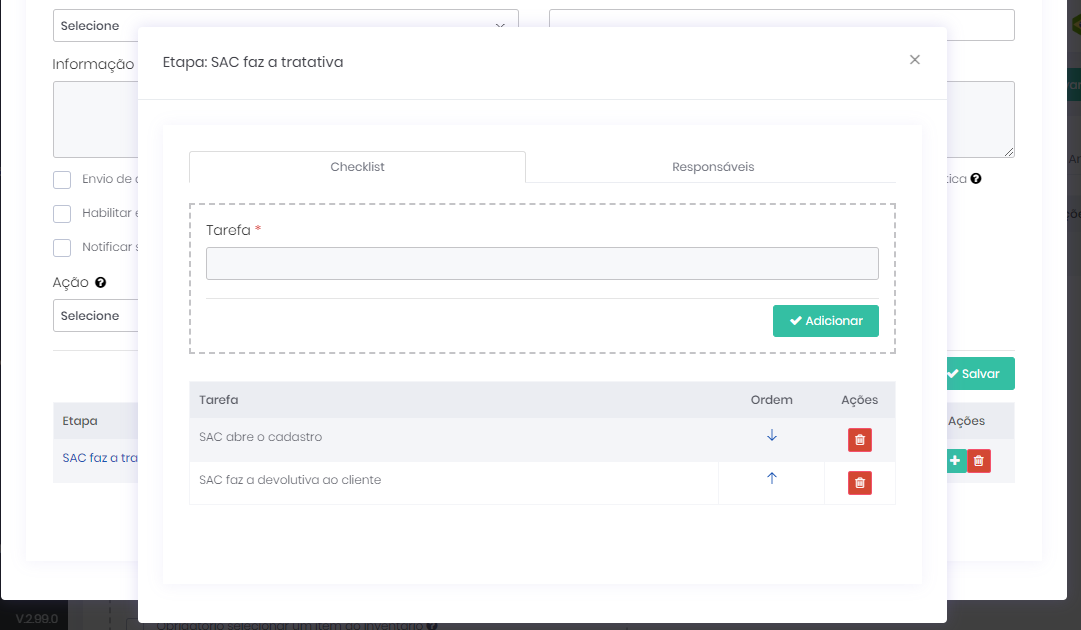Move 'SAC faz a devolutiva ao cliente' up
The image size is (1081, 630).
click(771, 479)
